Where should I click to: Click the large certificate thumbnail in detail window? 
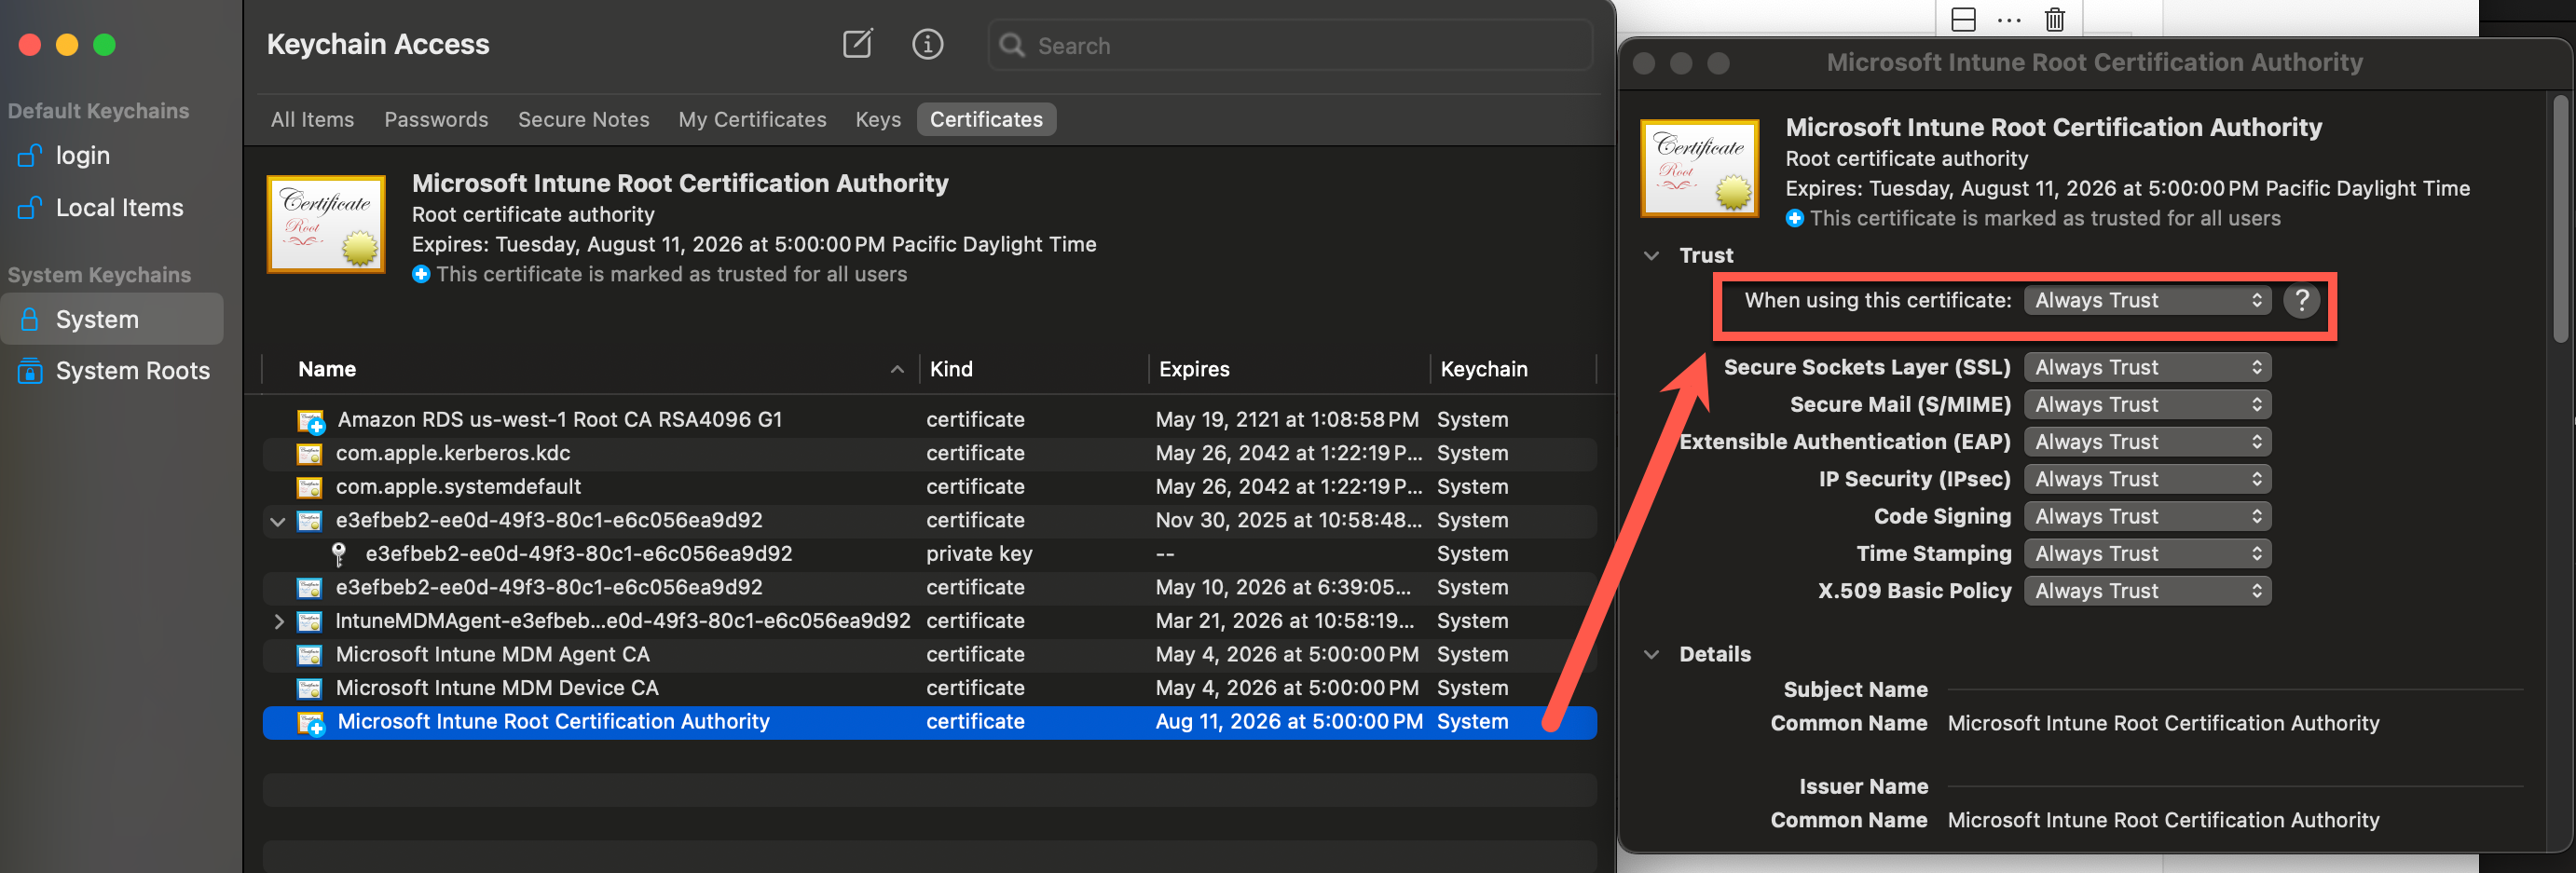(x=1699, y=167)
